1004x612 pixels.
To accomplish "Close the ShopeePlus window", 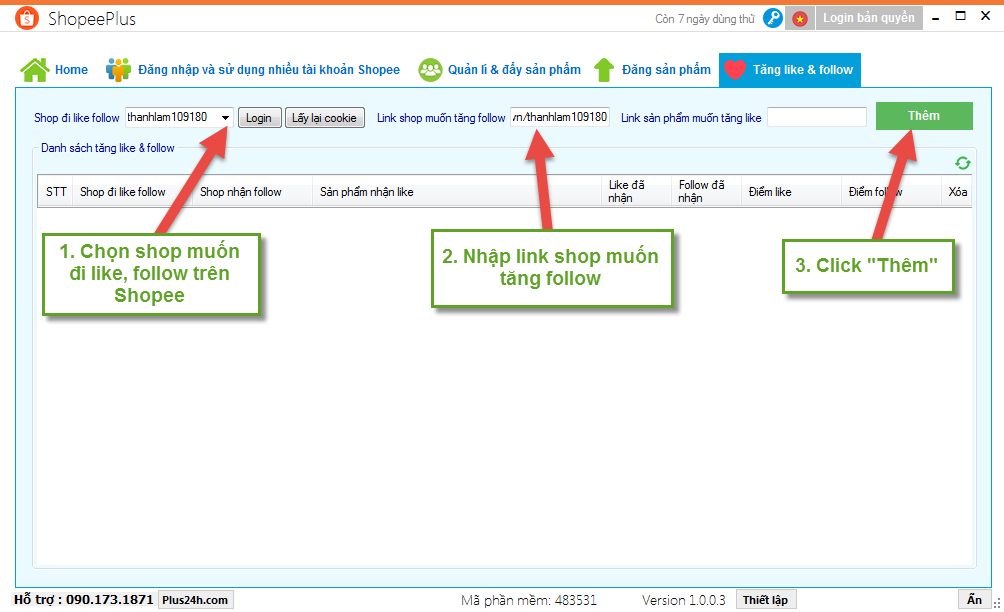I will click(985, 16).
